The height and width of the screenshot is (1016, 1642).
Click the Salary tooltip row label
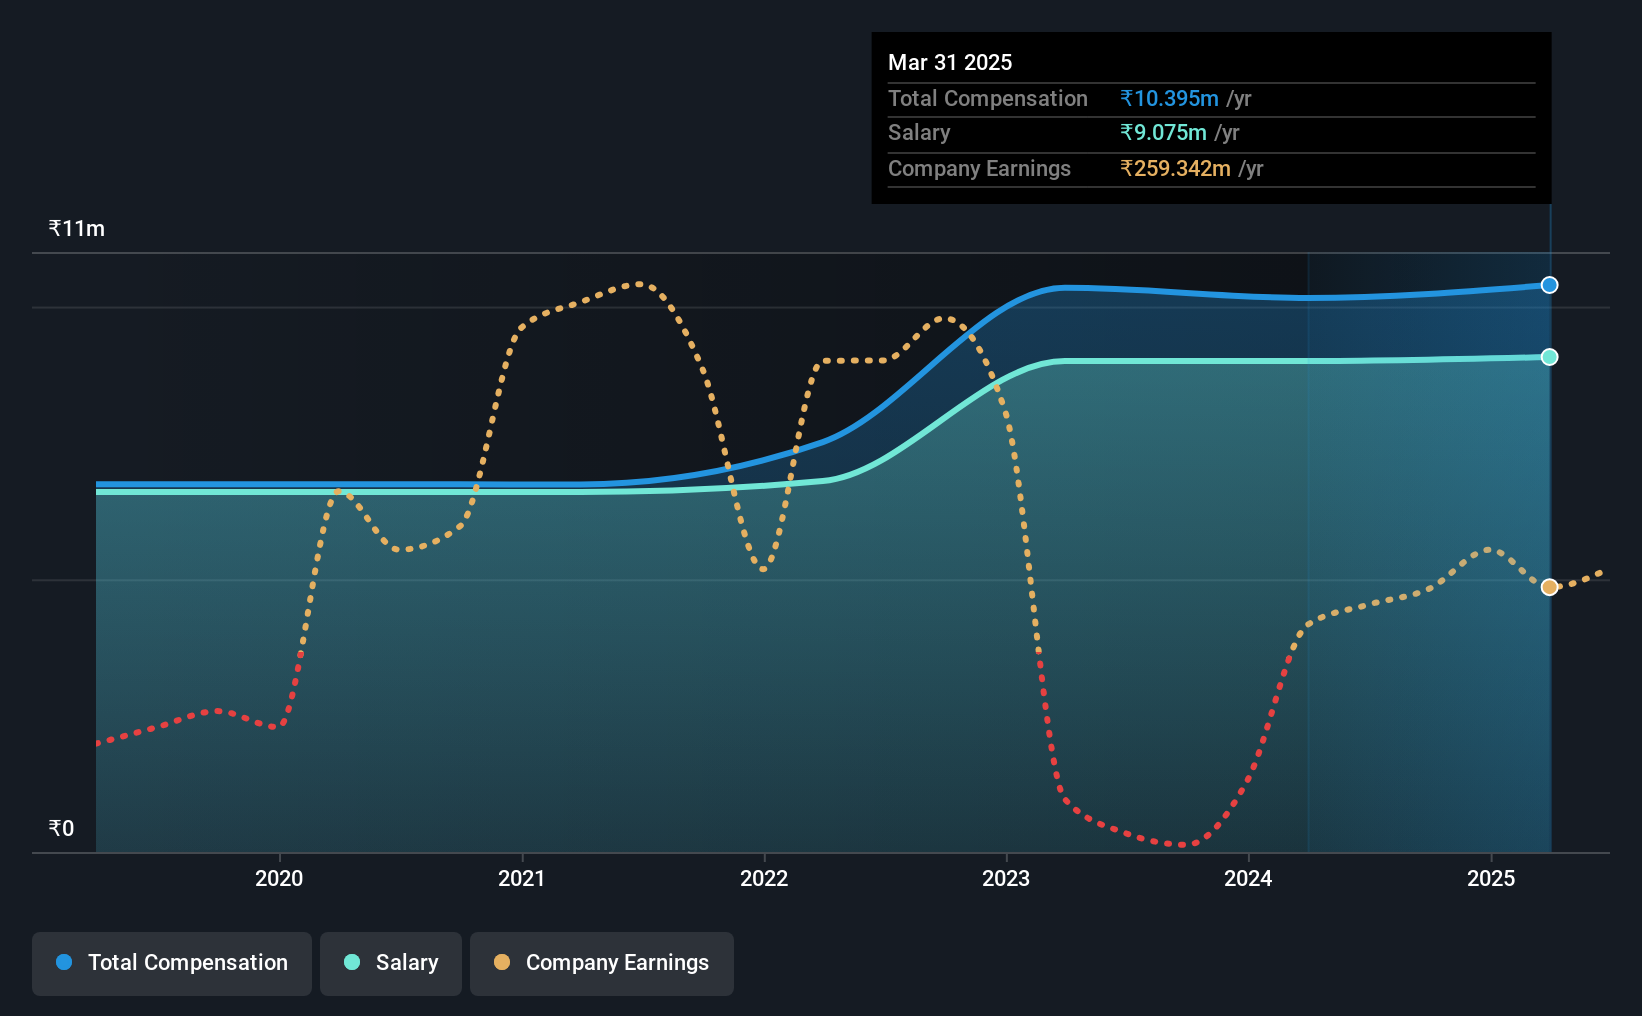coord(919,132)
